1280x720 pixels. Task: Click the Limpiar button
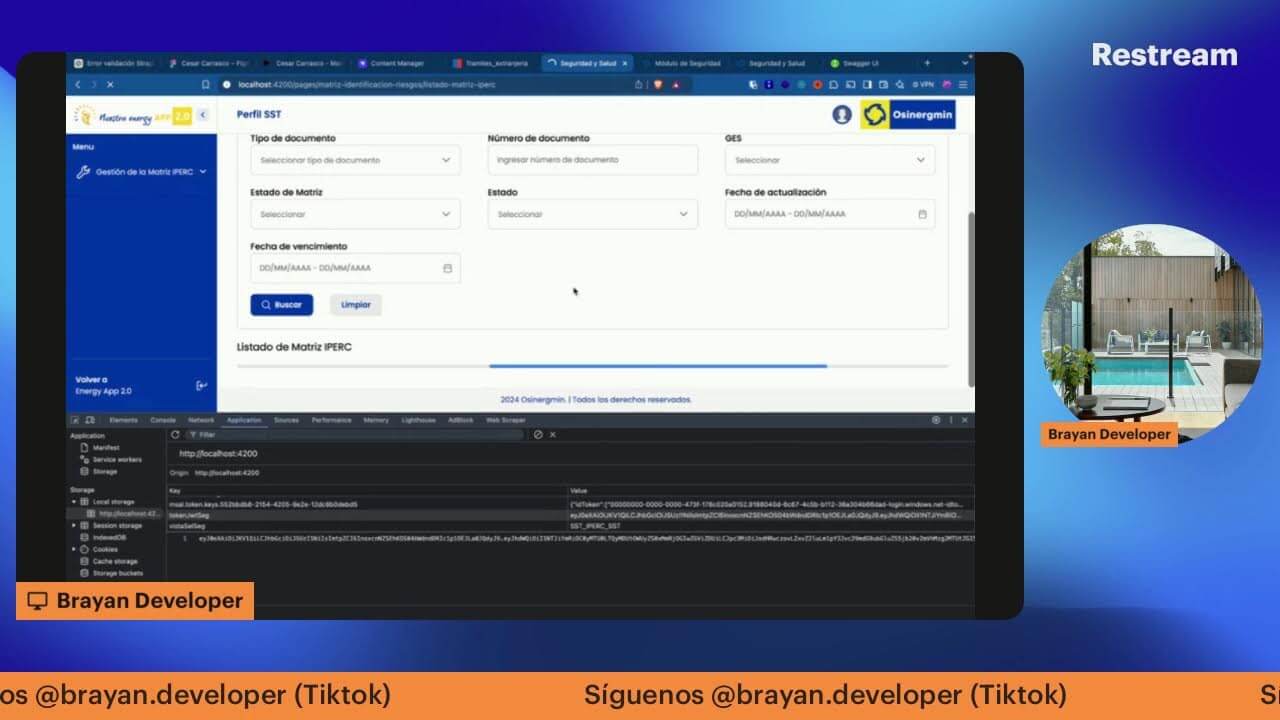point(356,304)
